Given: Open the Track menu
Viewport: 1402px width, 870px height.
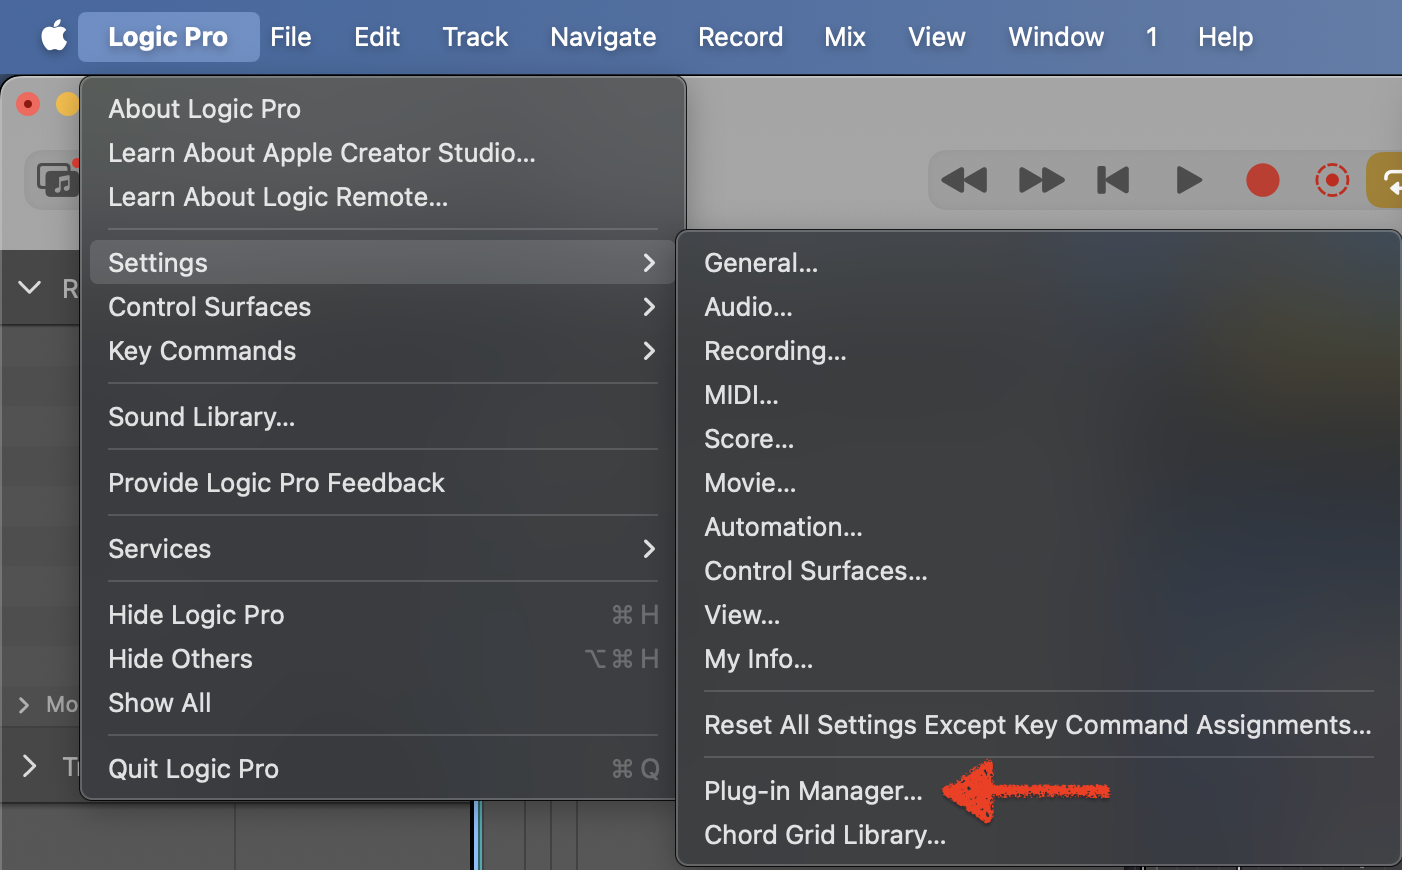Looking at the screenshot, I should tap(474, 36).
